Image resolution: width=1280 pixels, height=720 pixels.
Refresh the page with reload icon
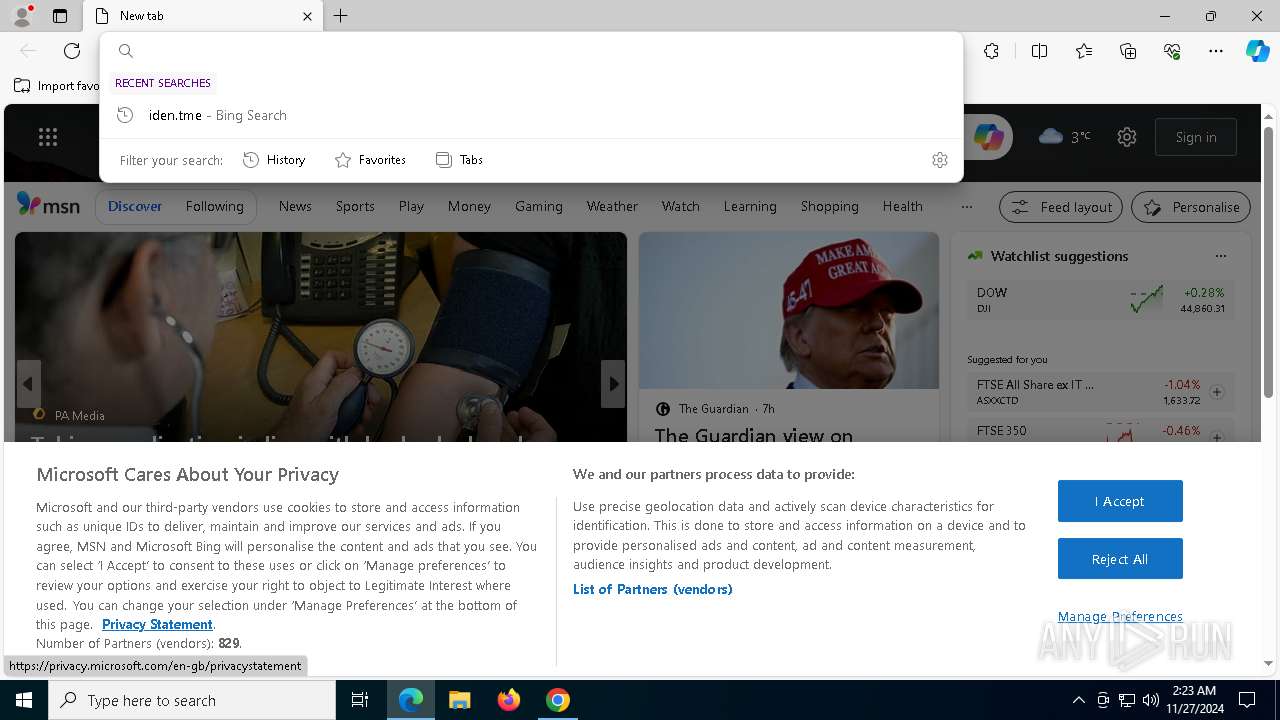(x=72, y=51)
